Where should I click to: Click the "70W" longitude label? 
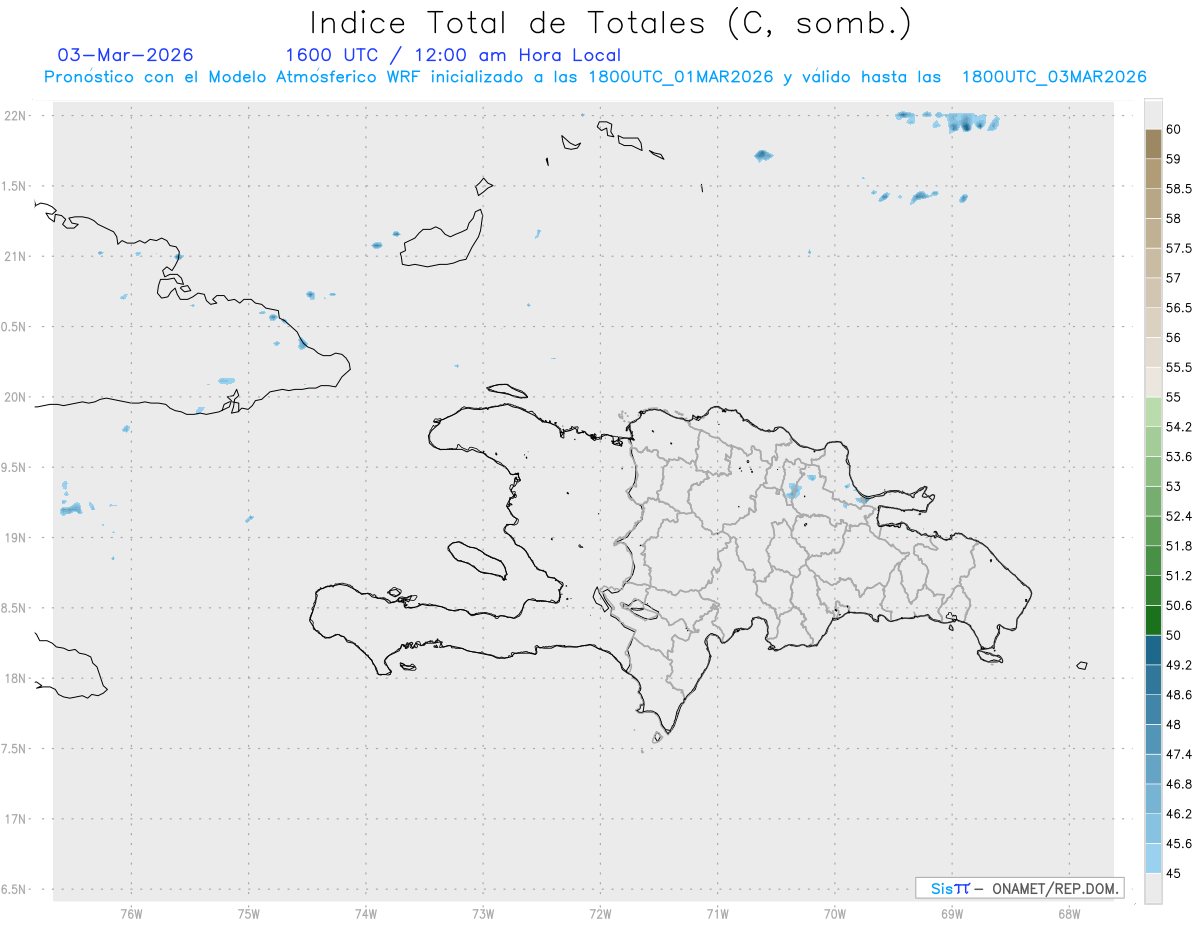click(x=835, y=913)
